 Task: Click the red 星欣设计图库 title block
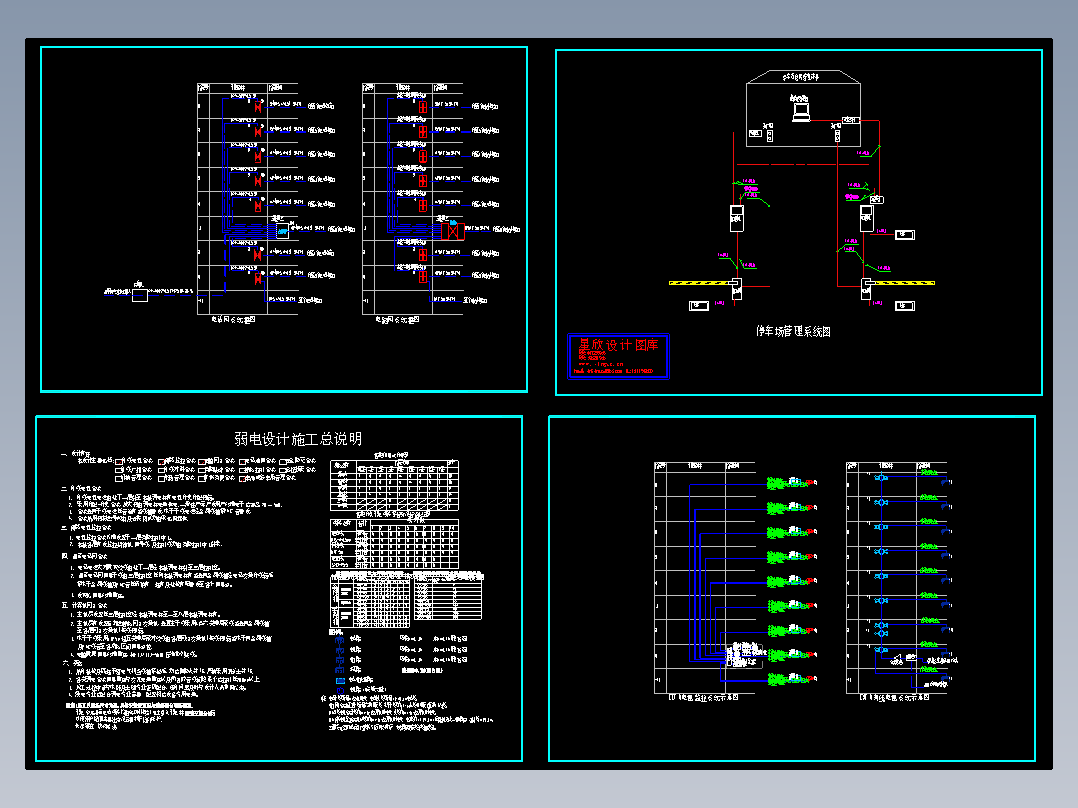[619, 356]
